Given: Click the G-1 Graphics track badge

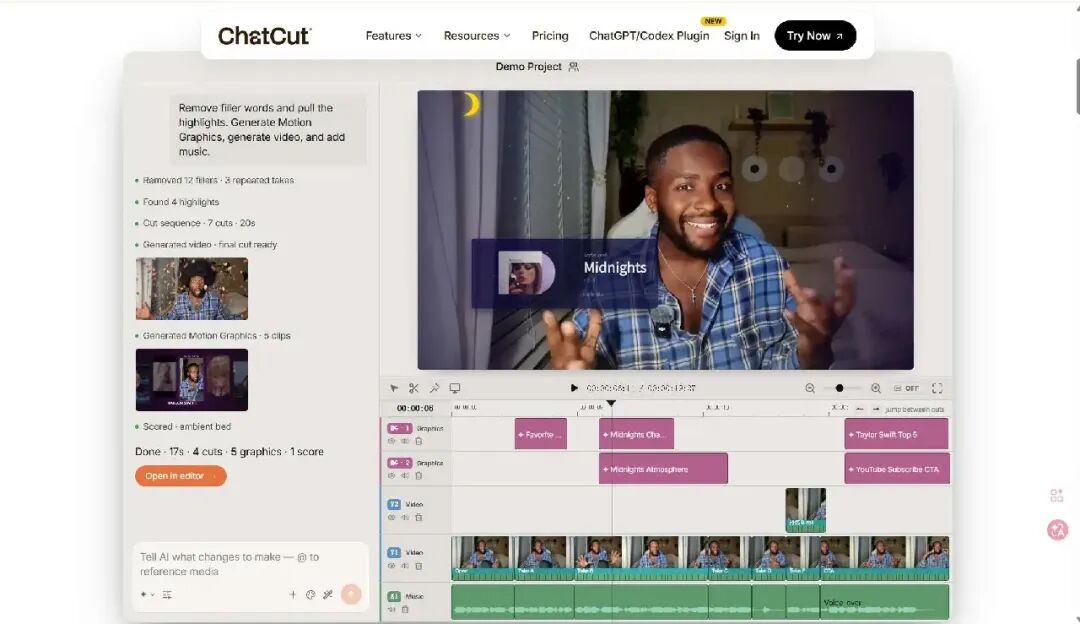Looking at the screenshot, I should pyautogui.click(x=399, y=428).
